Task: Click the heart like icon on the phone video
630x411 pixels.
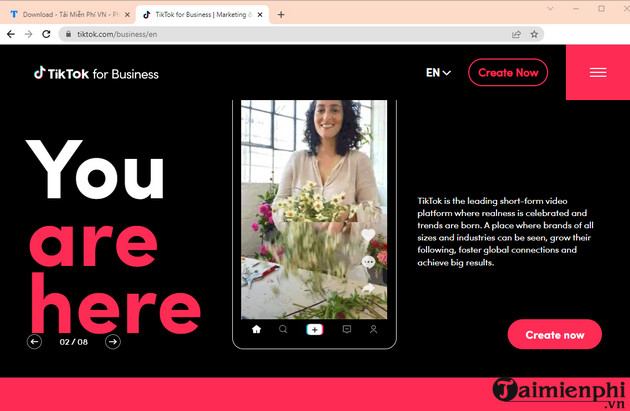Action: pos(368,235)
